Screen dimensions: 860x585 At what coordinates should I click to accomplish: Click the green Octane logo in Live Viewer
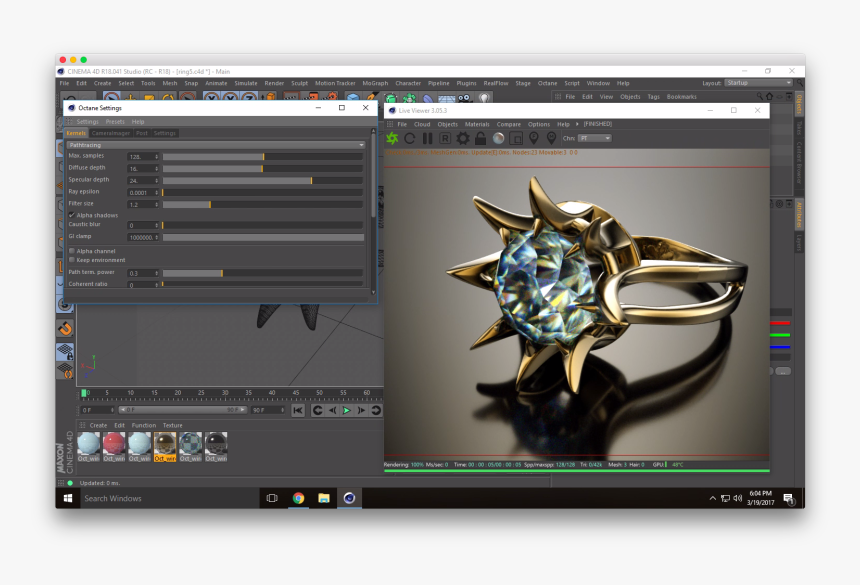[392, 140]
